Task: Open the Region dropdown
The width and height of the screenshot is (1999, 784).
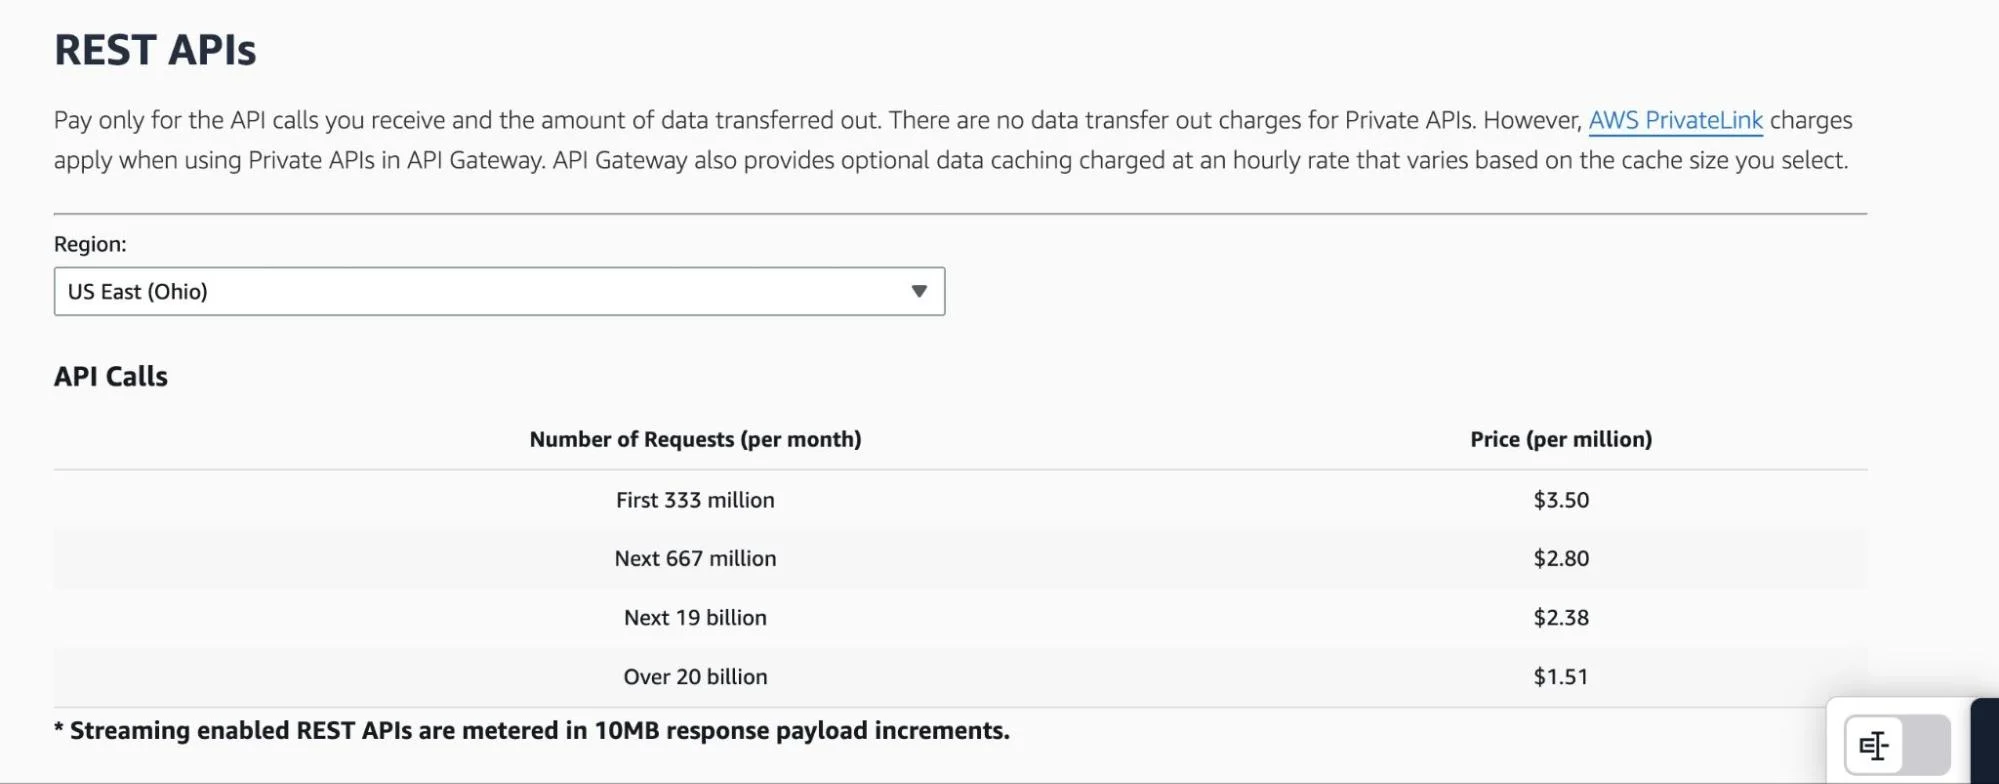Action: (x=497, y=291)
